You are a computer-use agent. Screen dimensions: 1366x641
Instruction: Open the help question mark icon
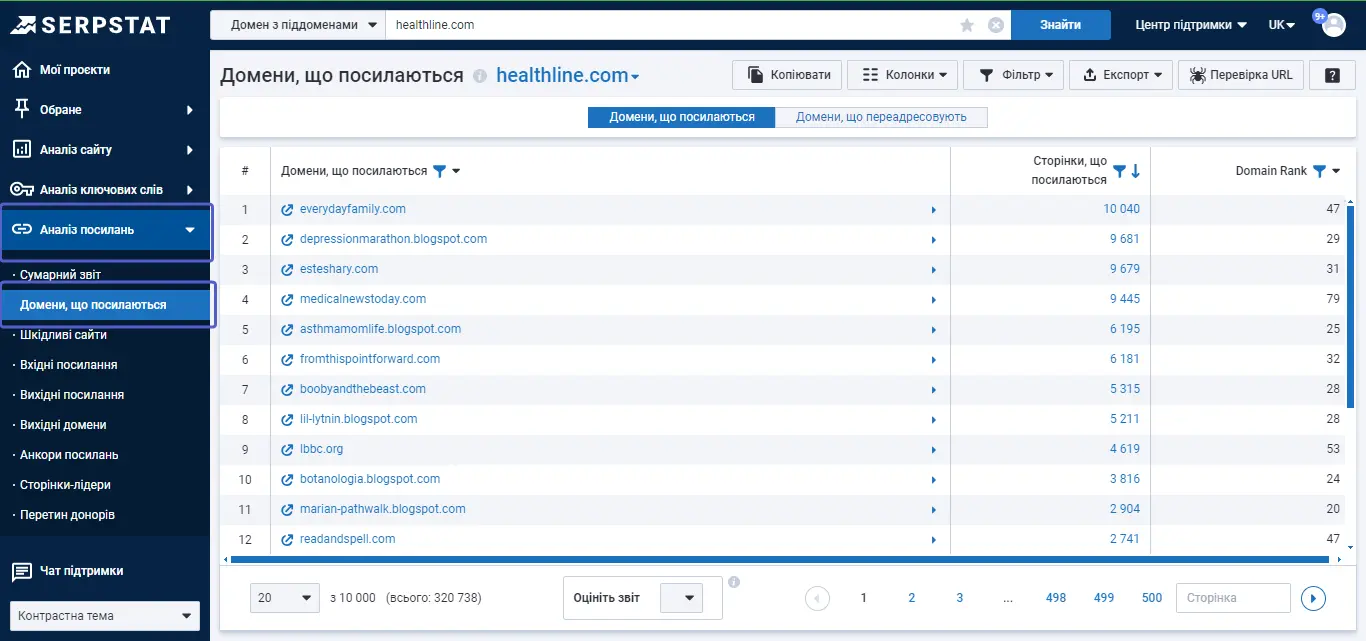pyautogui.click(x=1332, y=75)
